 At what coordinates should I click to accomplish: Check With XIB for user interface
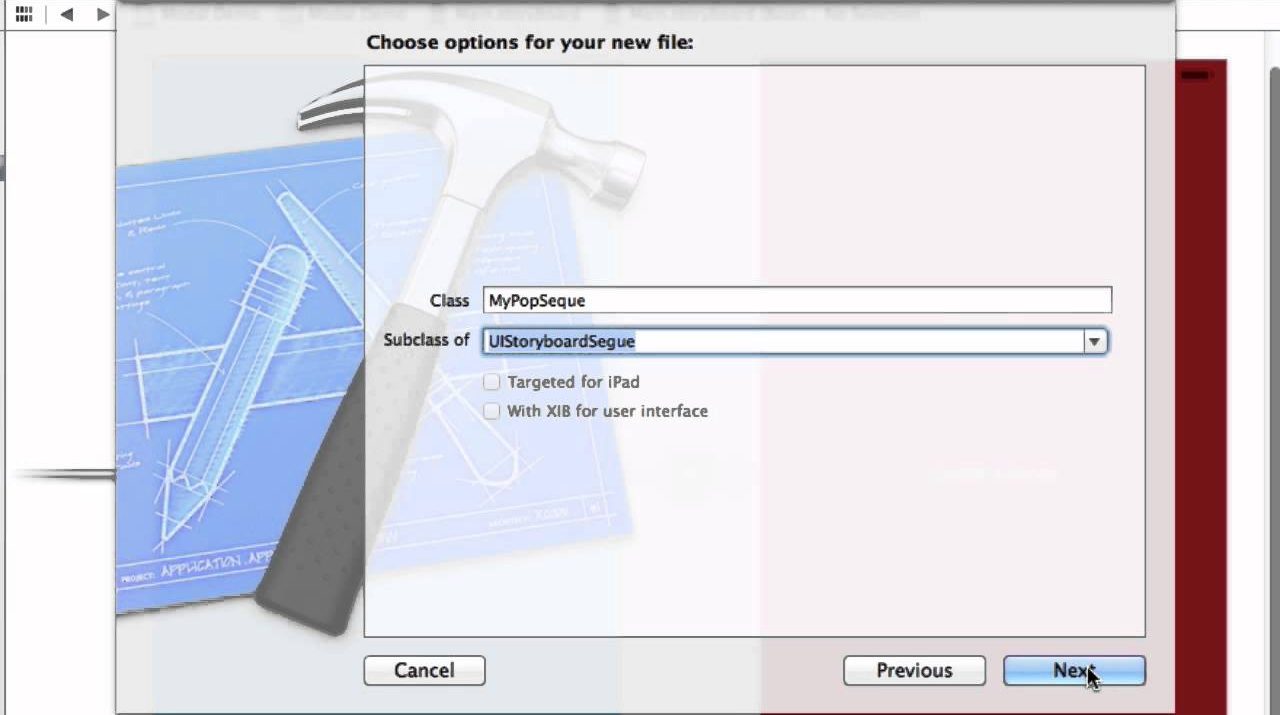491,411
